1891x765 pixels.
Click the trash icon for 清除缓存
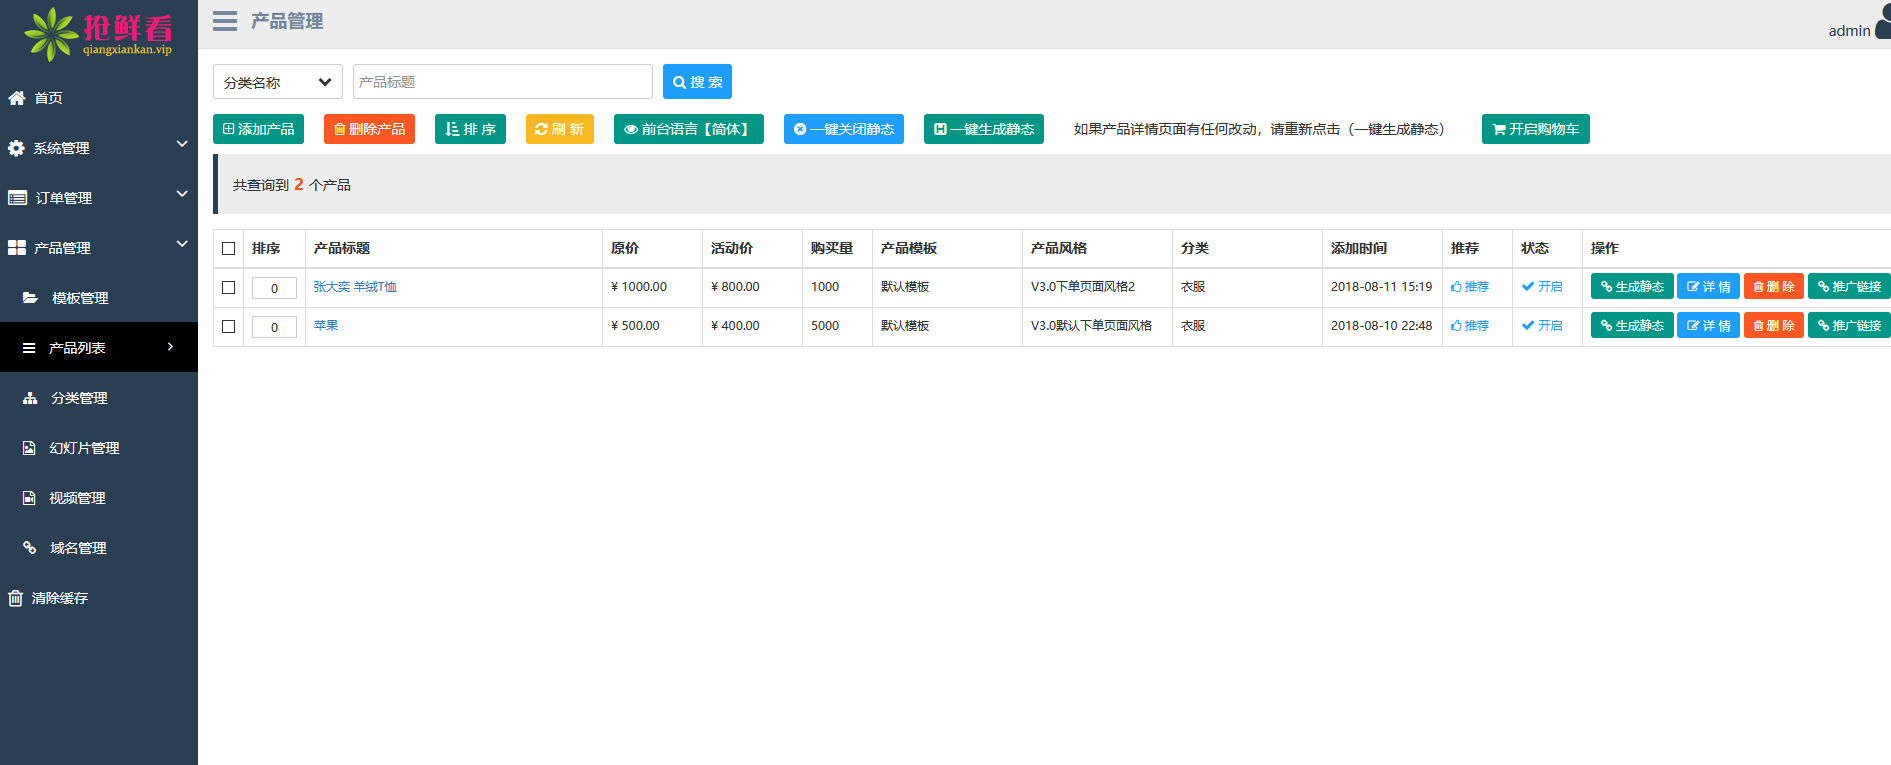coord(16,598)
